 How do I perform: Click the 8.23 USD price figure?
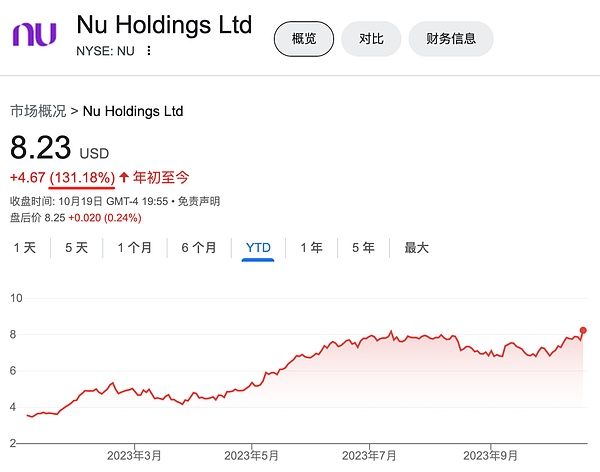tap(41, 149)
